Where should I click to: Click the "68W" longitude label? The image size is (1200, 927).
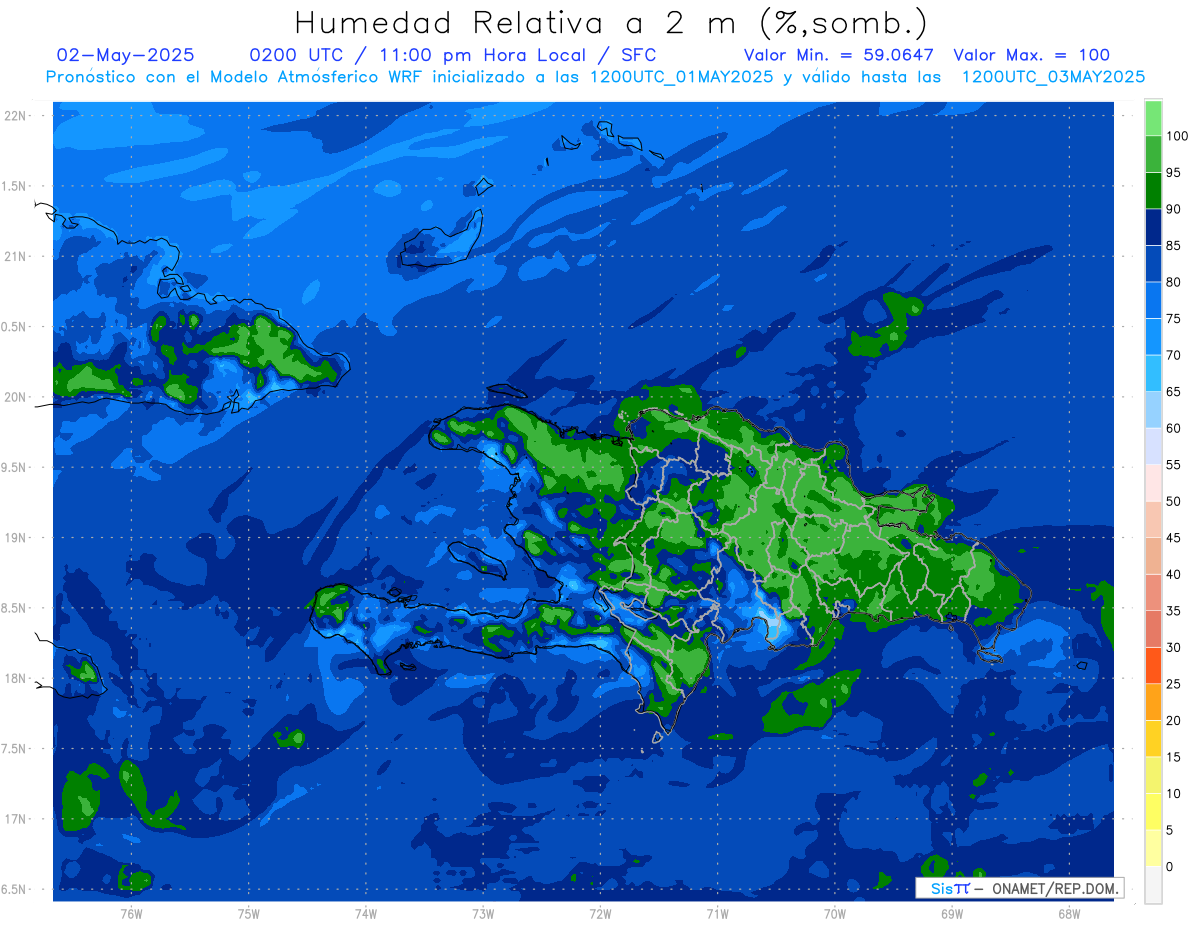click(1069, 914)
